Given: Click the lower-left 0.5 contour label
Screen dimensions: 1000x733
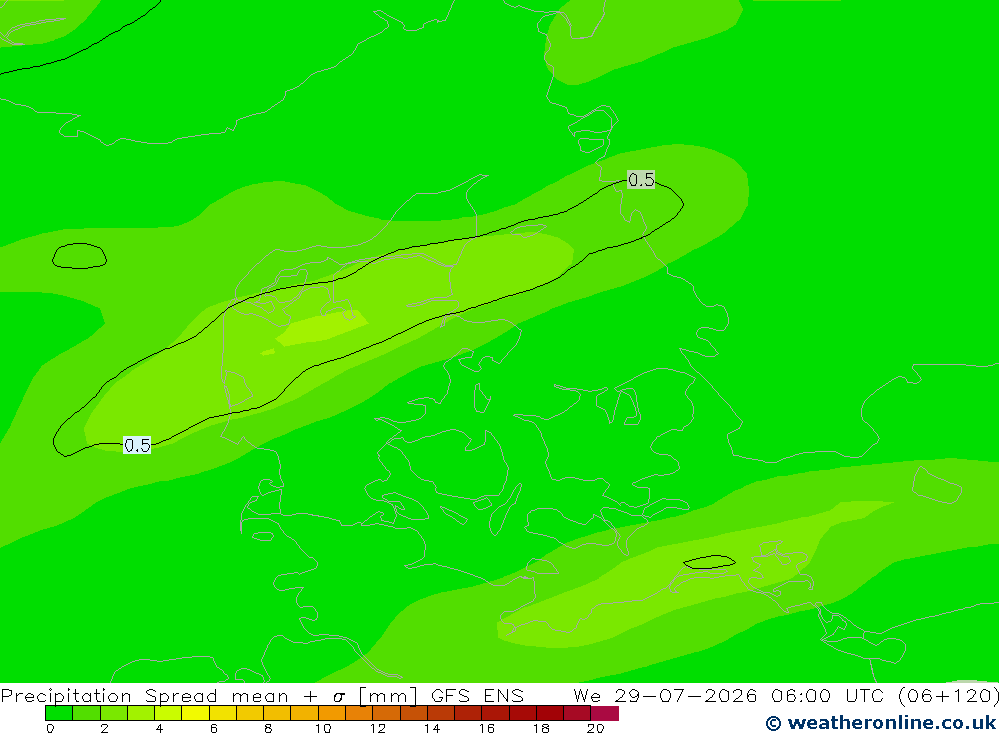Looking at the screenshot, I should click(137, 445).
